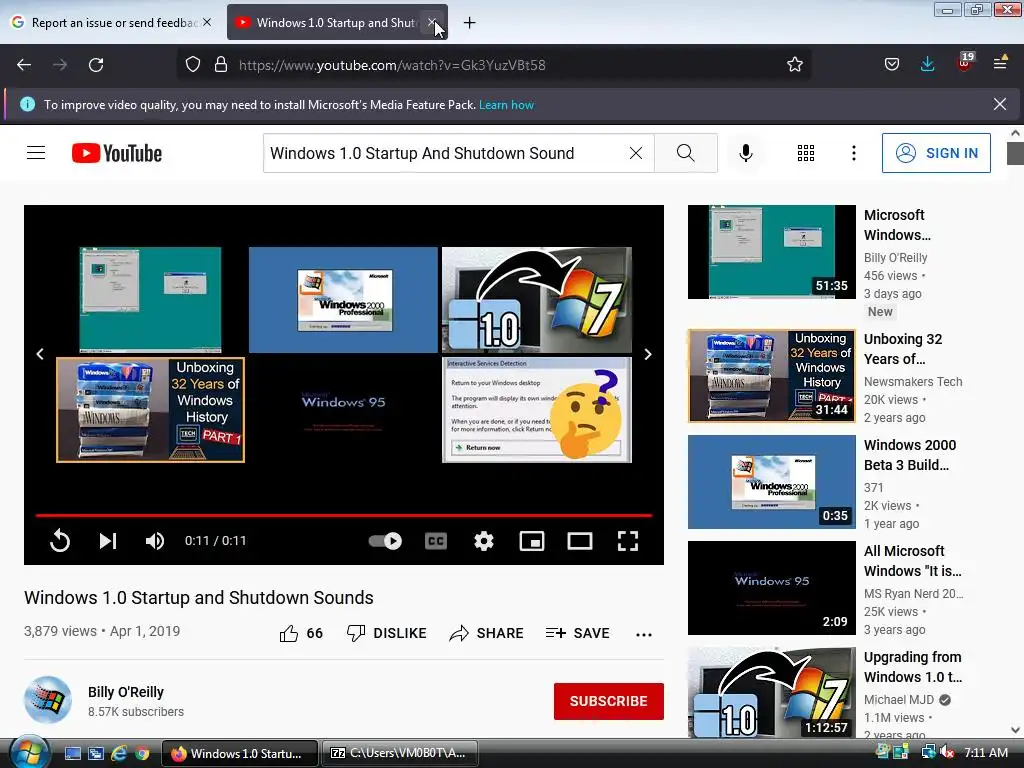
Task: Open the YouTube apps grid
Action: (x=806, y=153)
